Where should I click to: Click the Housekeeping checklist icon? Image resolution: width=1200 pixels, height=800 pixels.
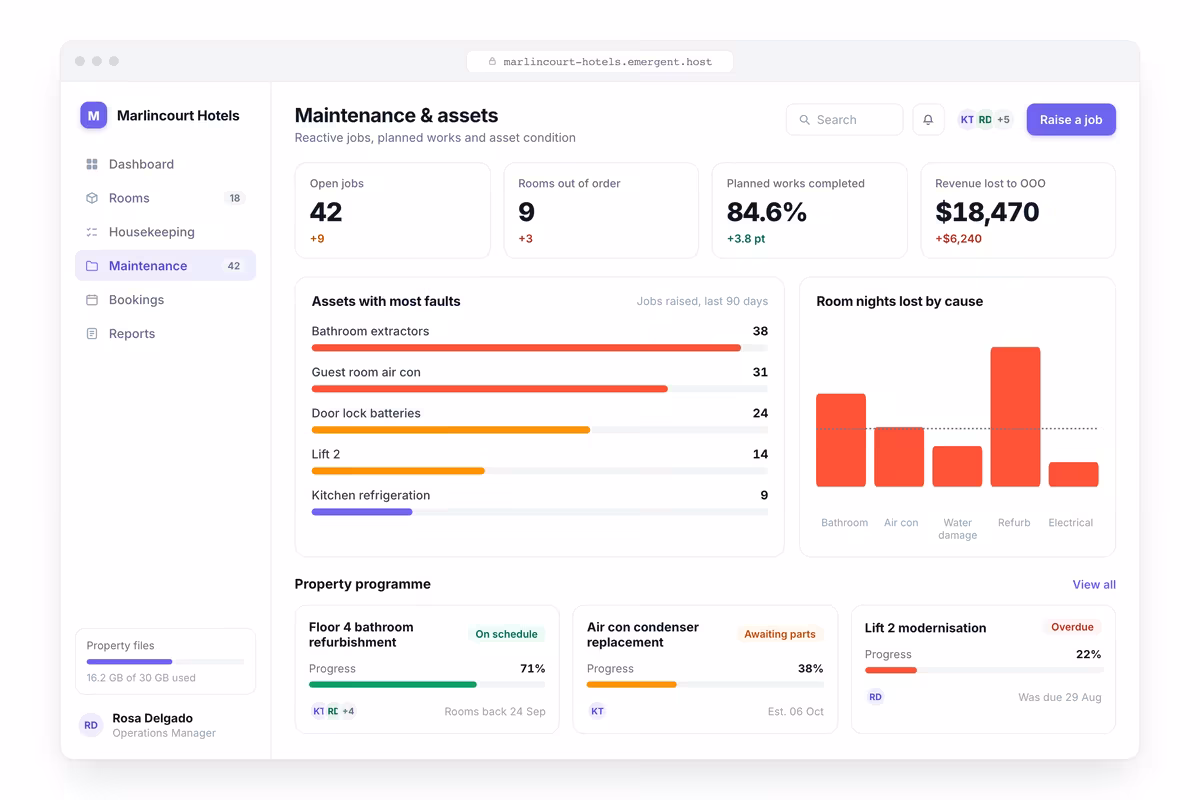tap(92, 232)
